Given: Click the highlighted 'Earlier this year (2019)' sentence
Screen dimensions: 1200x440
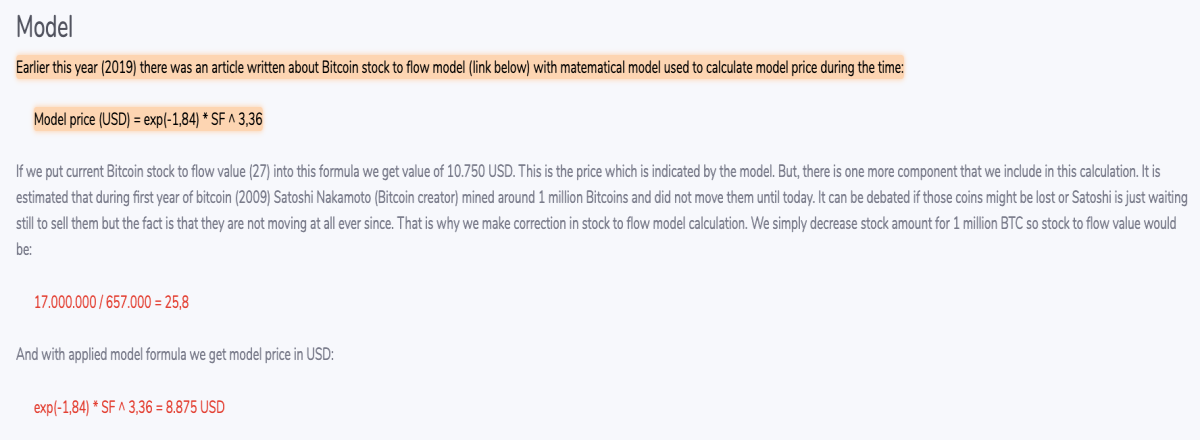Looking at the screenshot, I should [x=460, y=69].
